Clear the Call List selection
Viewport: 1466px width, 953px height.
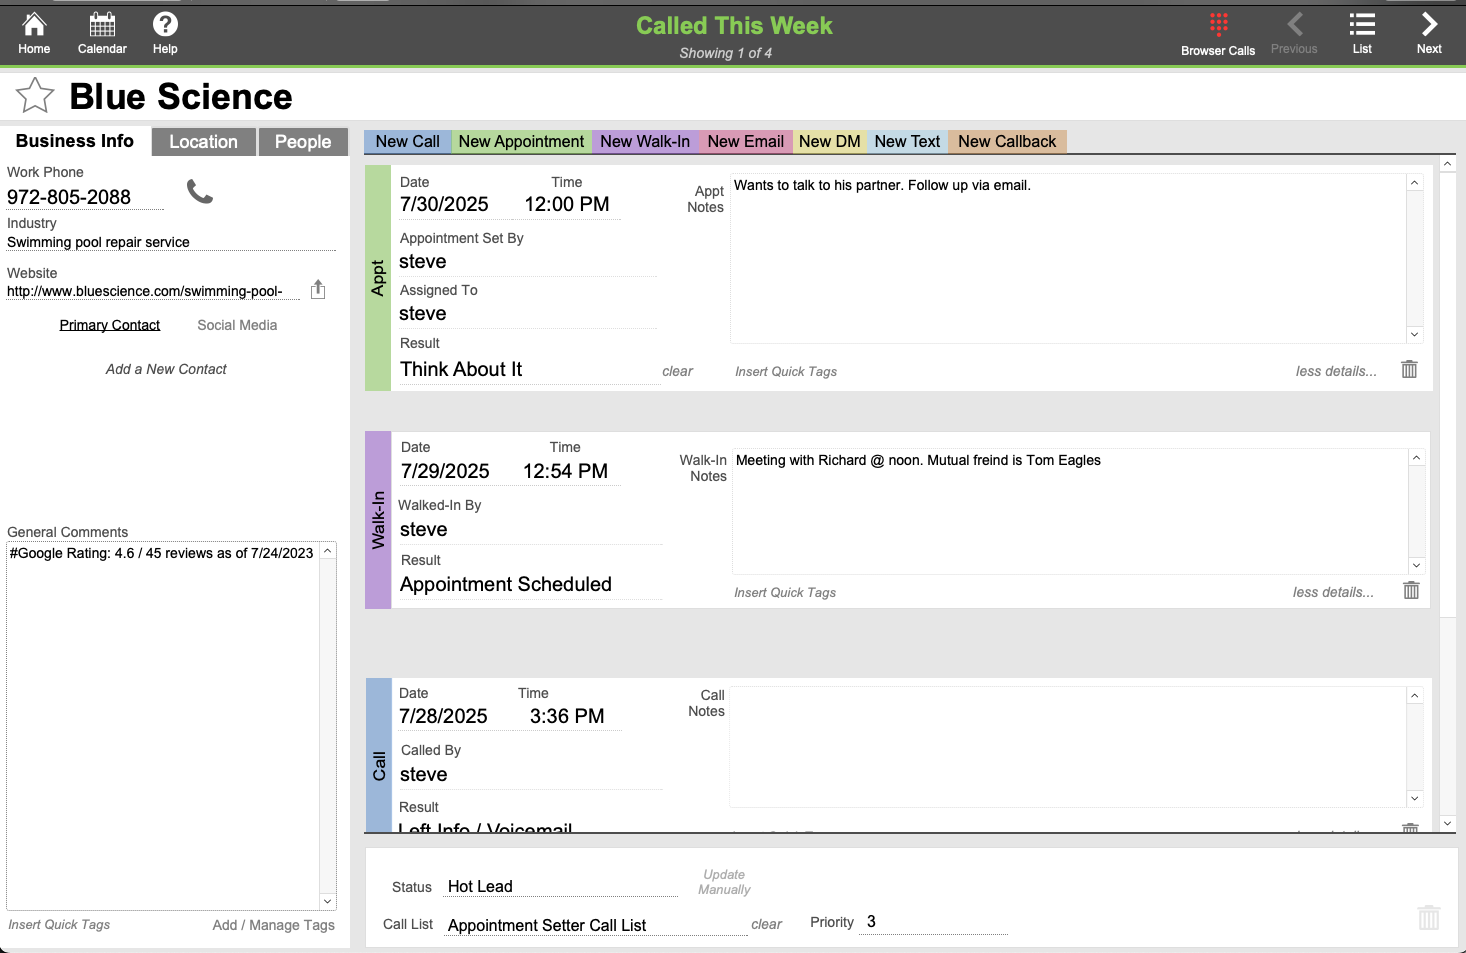click(766, 924)
